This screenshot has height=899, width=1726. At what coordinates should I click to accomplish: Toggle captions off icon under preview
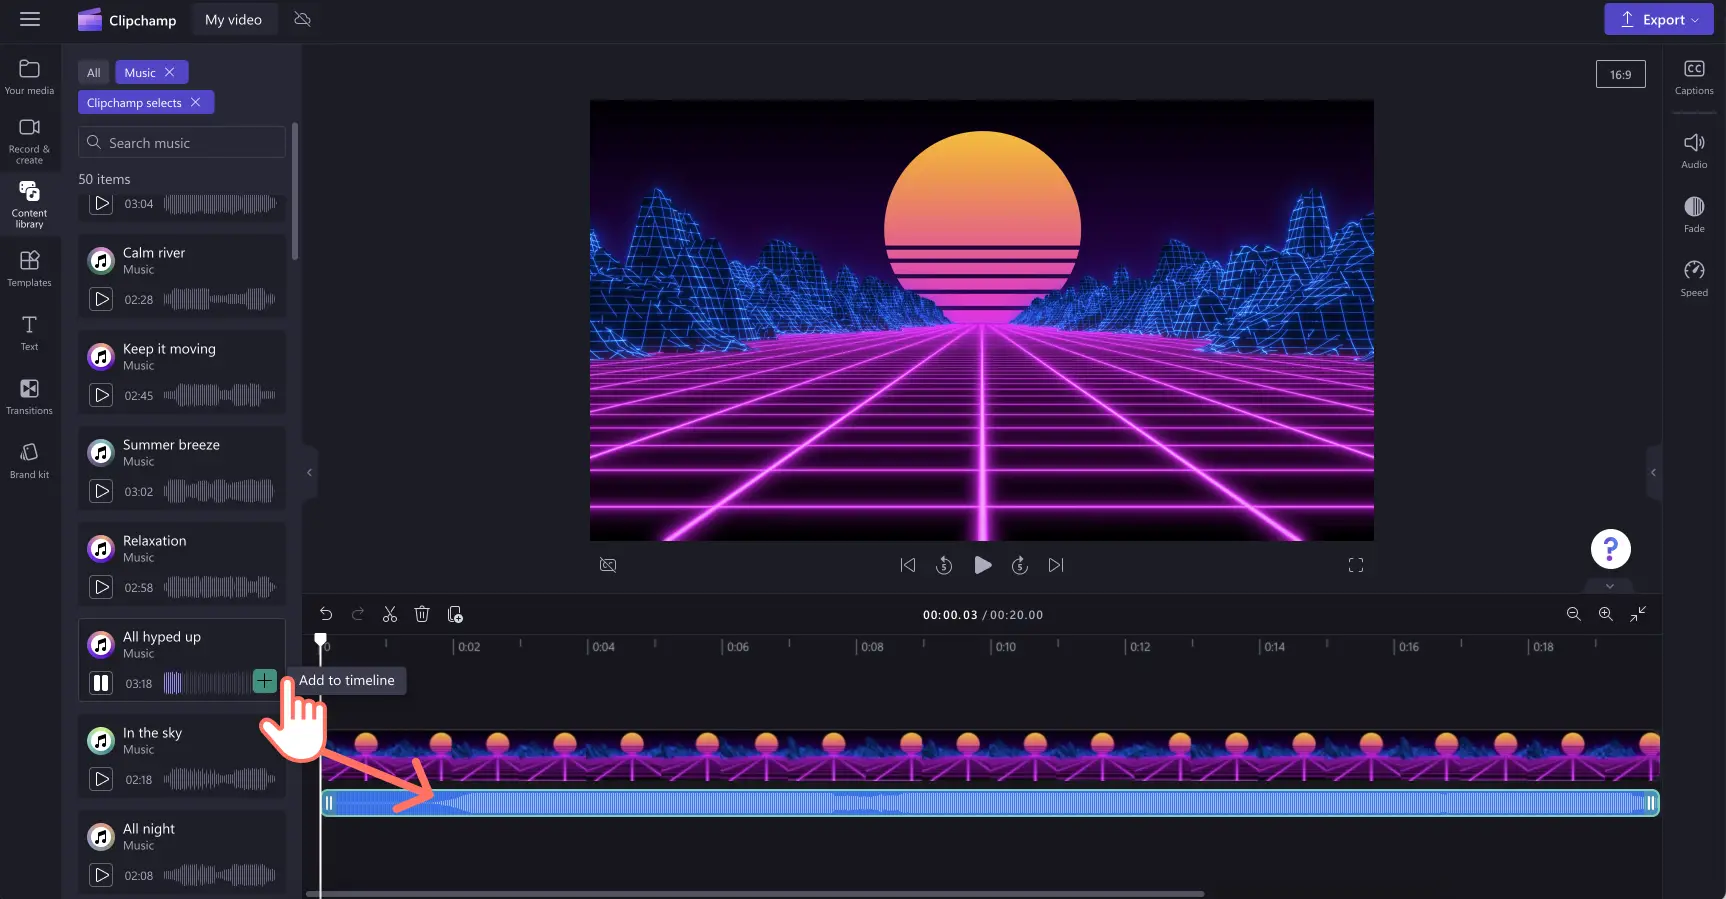608,565
